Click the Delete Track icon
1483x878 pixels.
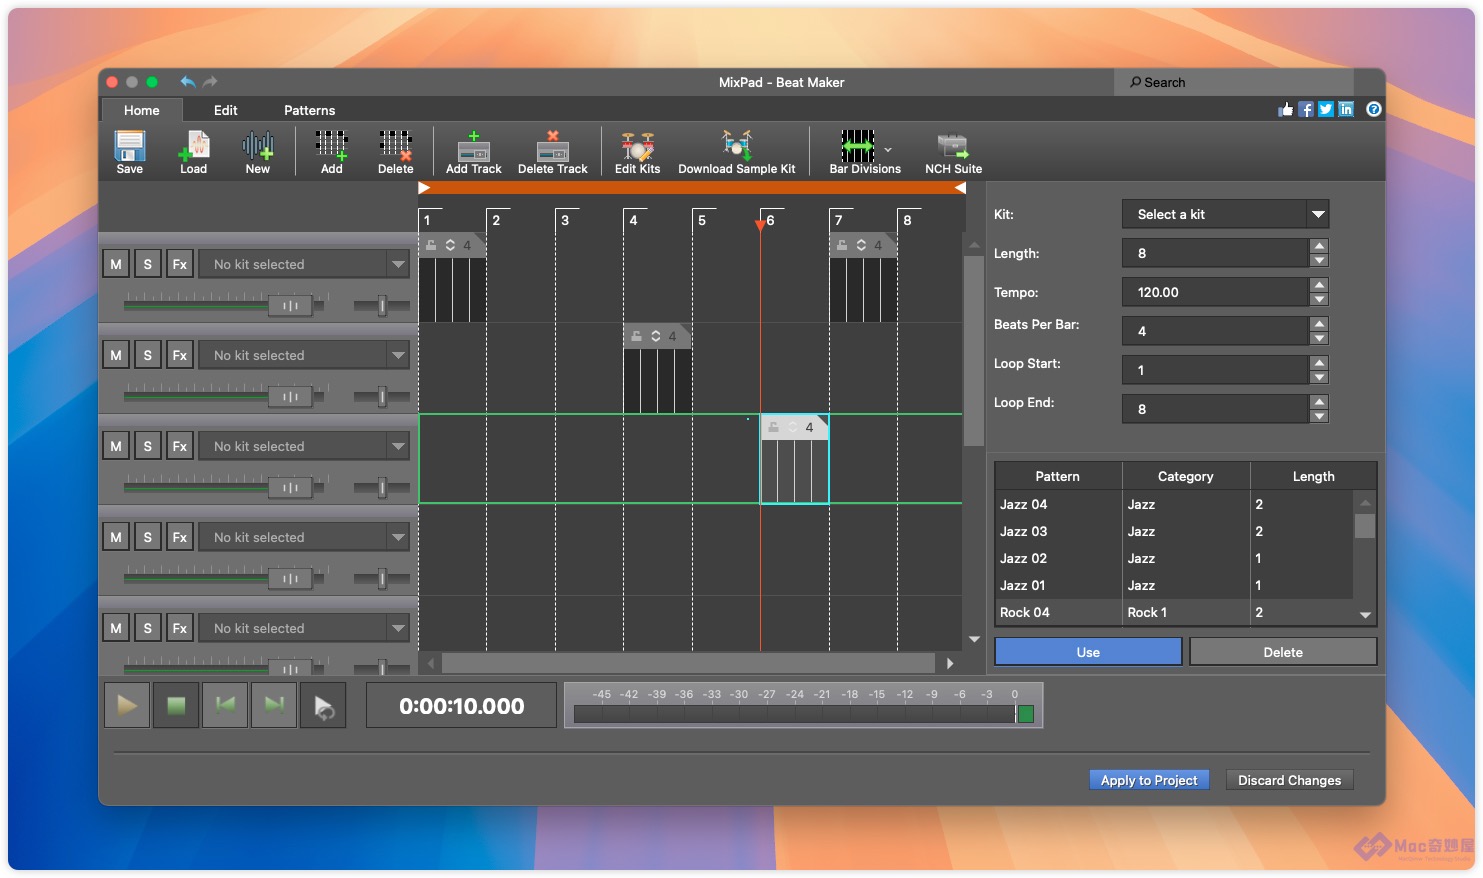click(553, 152)
